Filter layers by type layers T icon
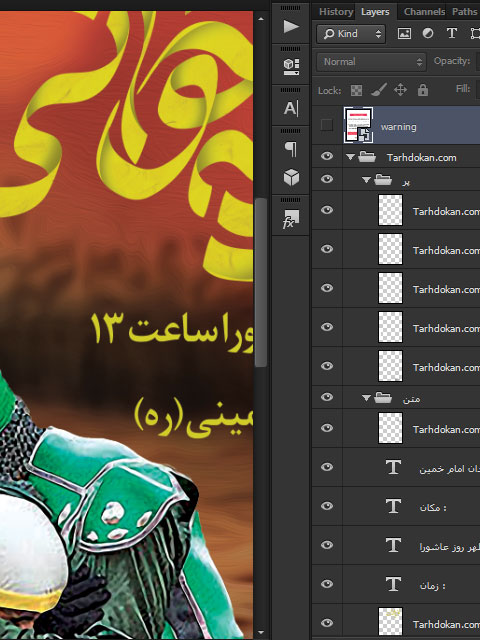The height and width of the screenshot is (640, 480). (x=451, y=33)
